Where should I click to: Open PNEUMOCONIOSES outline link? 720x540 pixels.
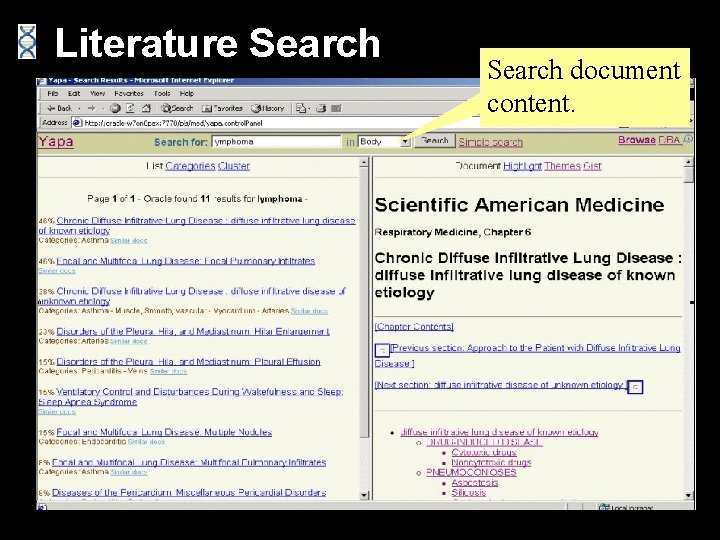coord(472,472)
